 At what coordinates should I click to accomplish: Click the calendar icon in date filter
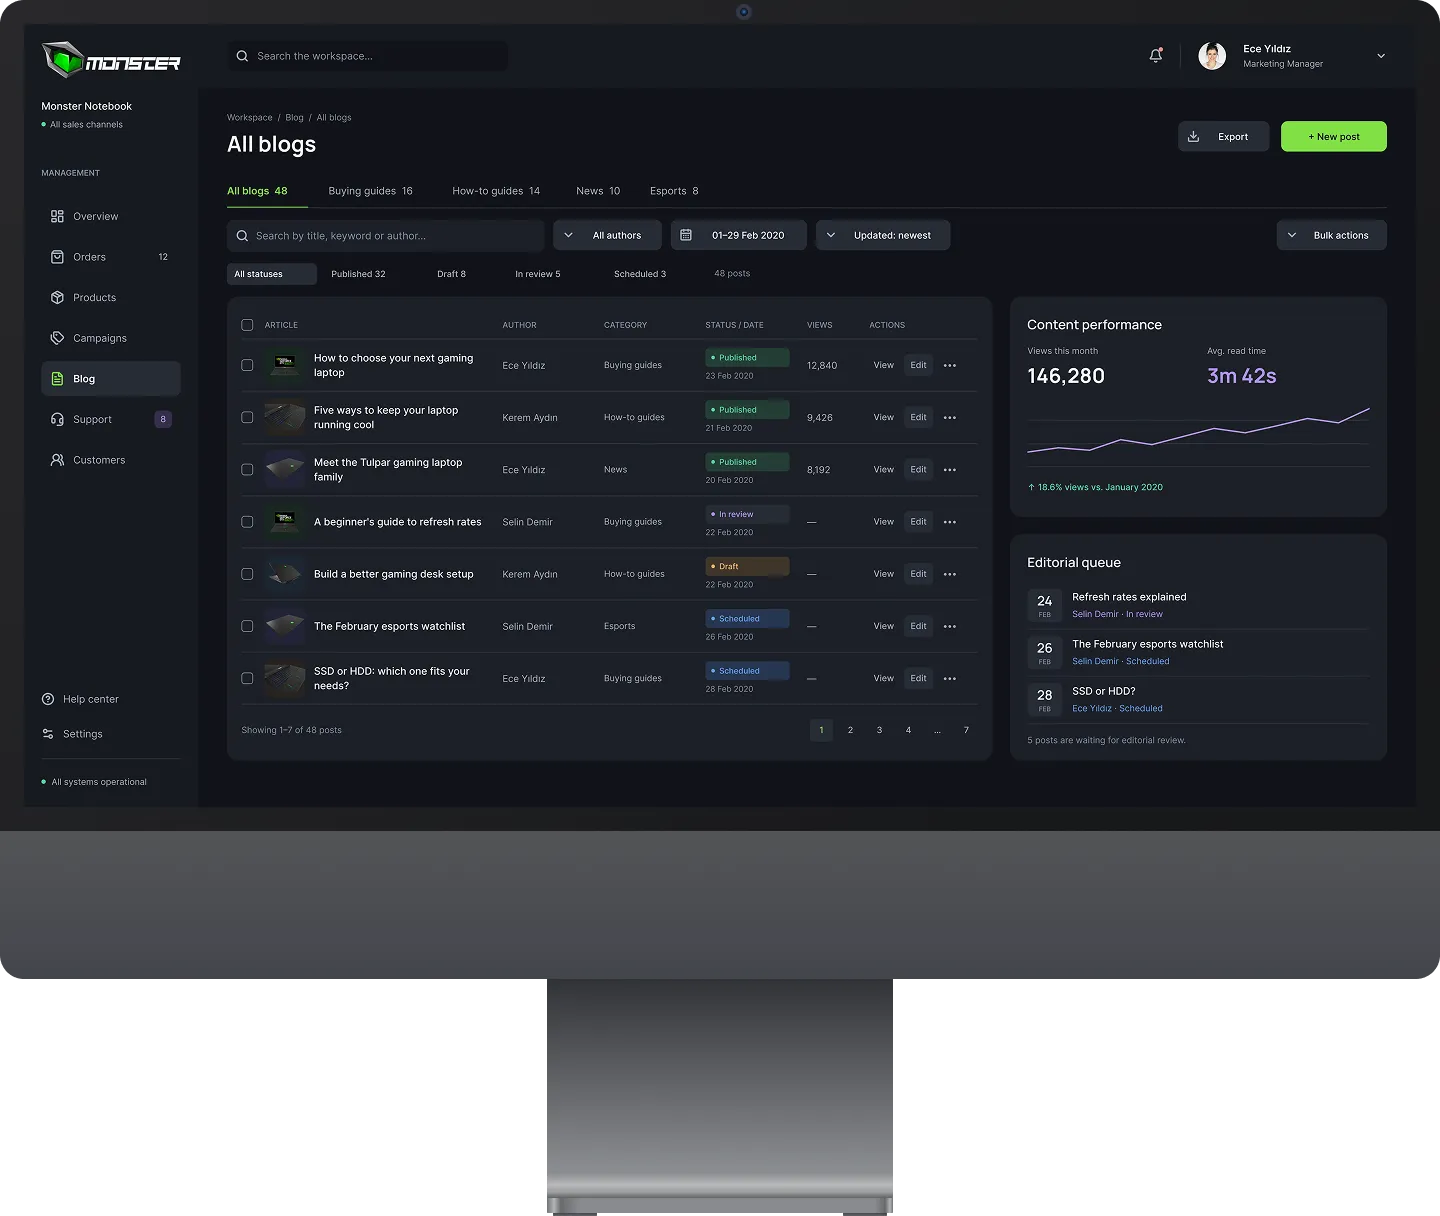click(x=686, y=235)
